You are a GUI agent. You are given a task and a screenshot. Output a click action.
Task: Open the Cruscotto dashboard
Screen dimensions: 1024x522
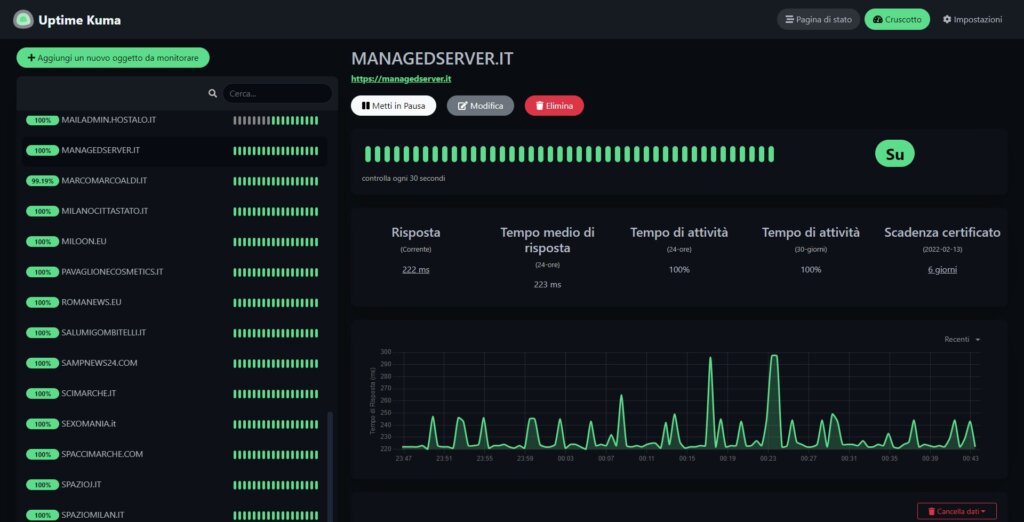pyautogui.click(x=897, y=20)
